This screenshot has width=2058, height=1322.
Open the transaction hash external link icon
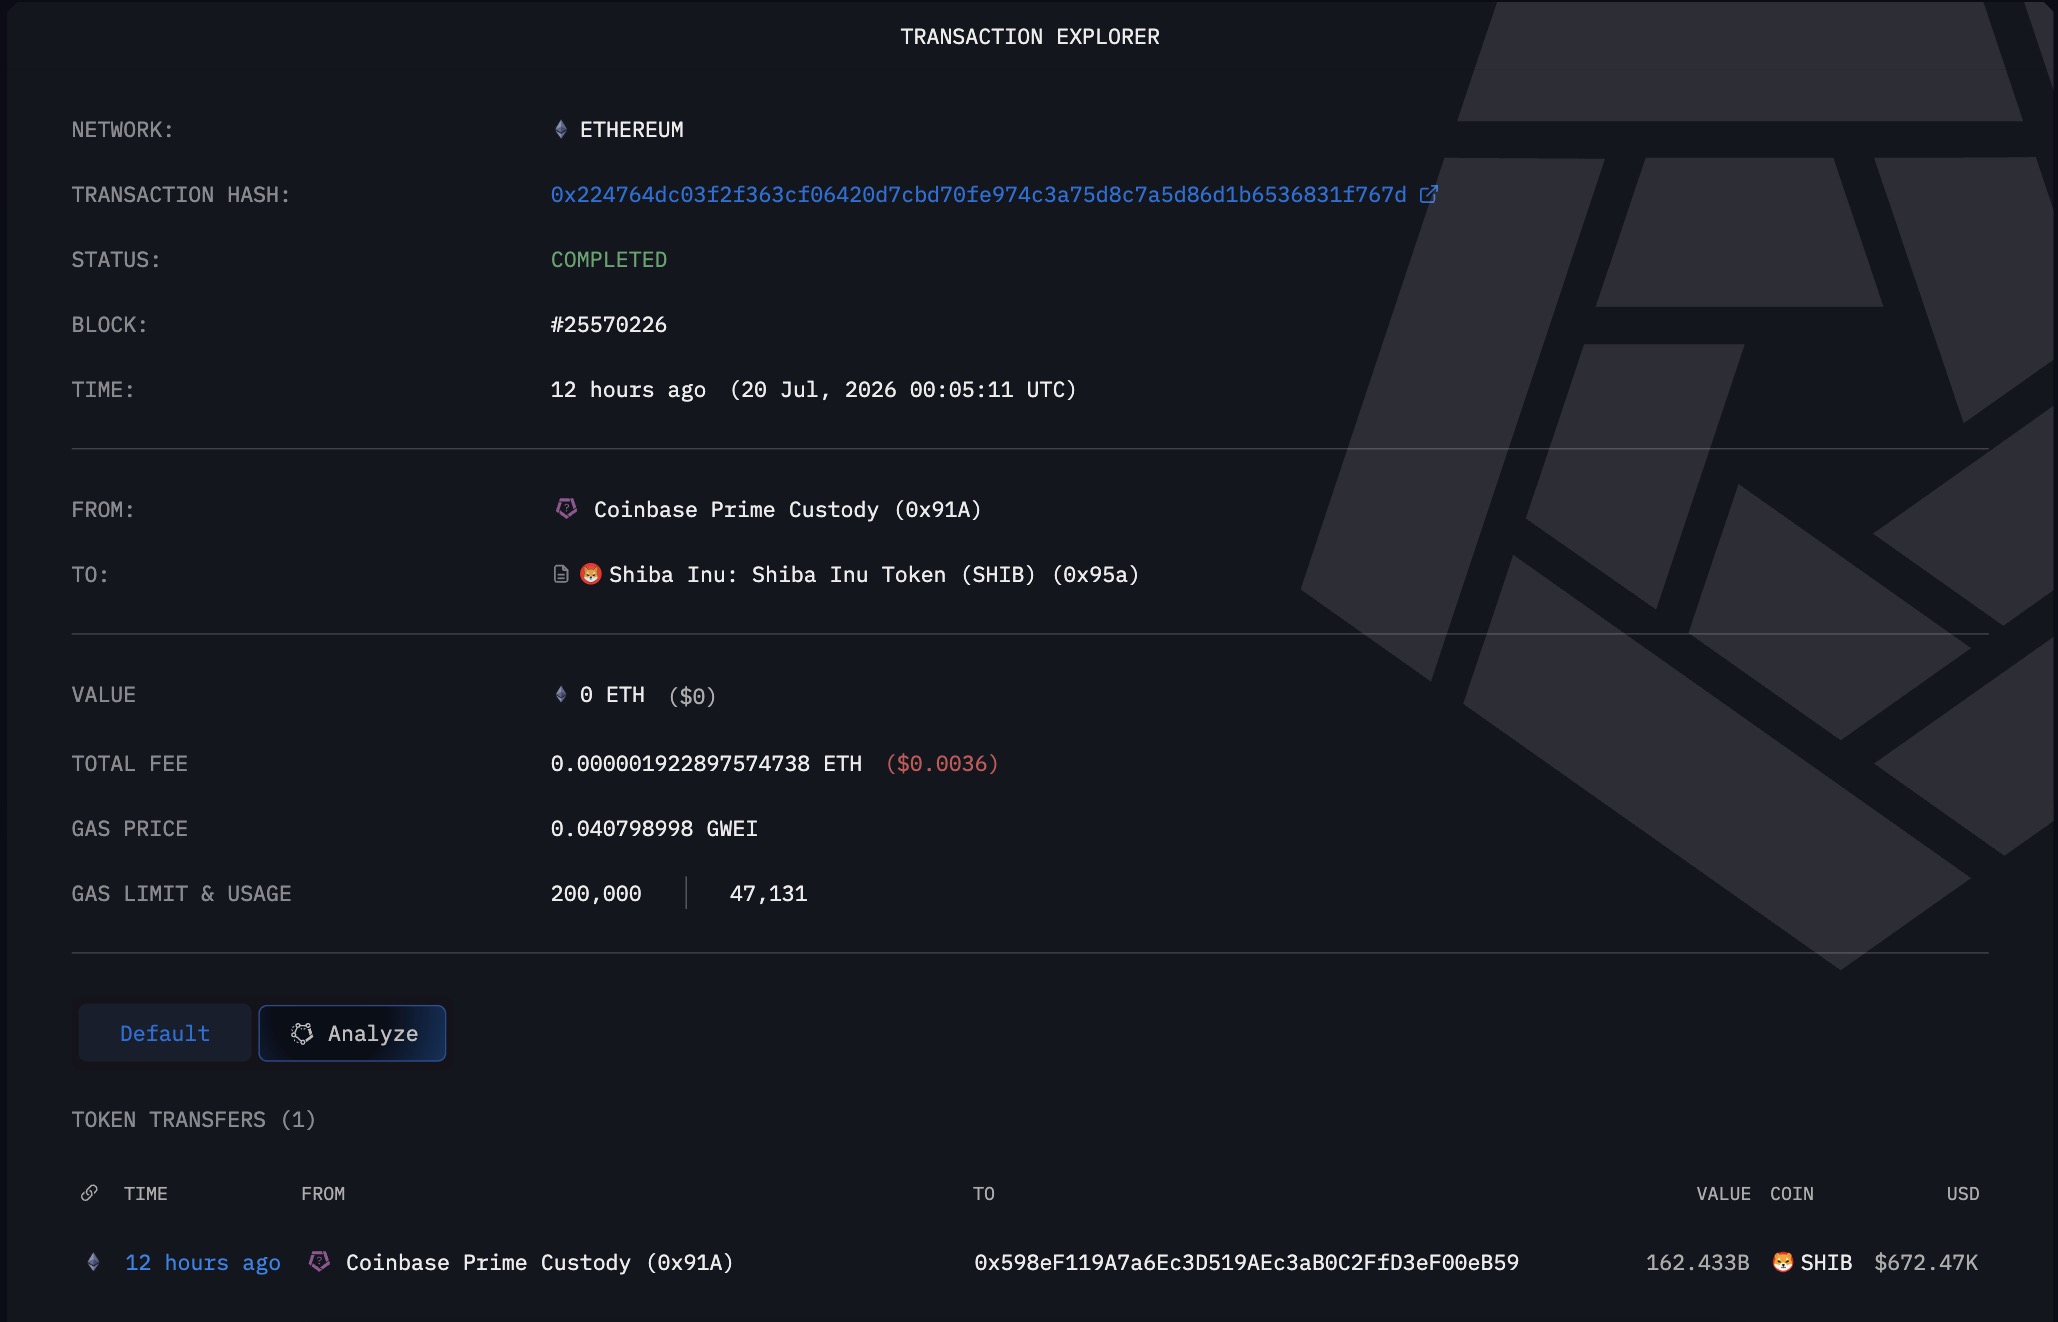pyautogui.click(x=1429, y=195)
